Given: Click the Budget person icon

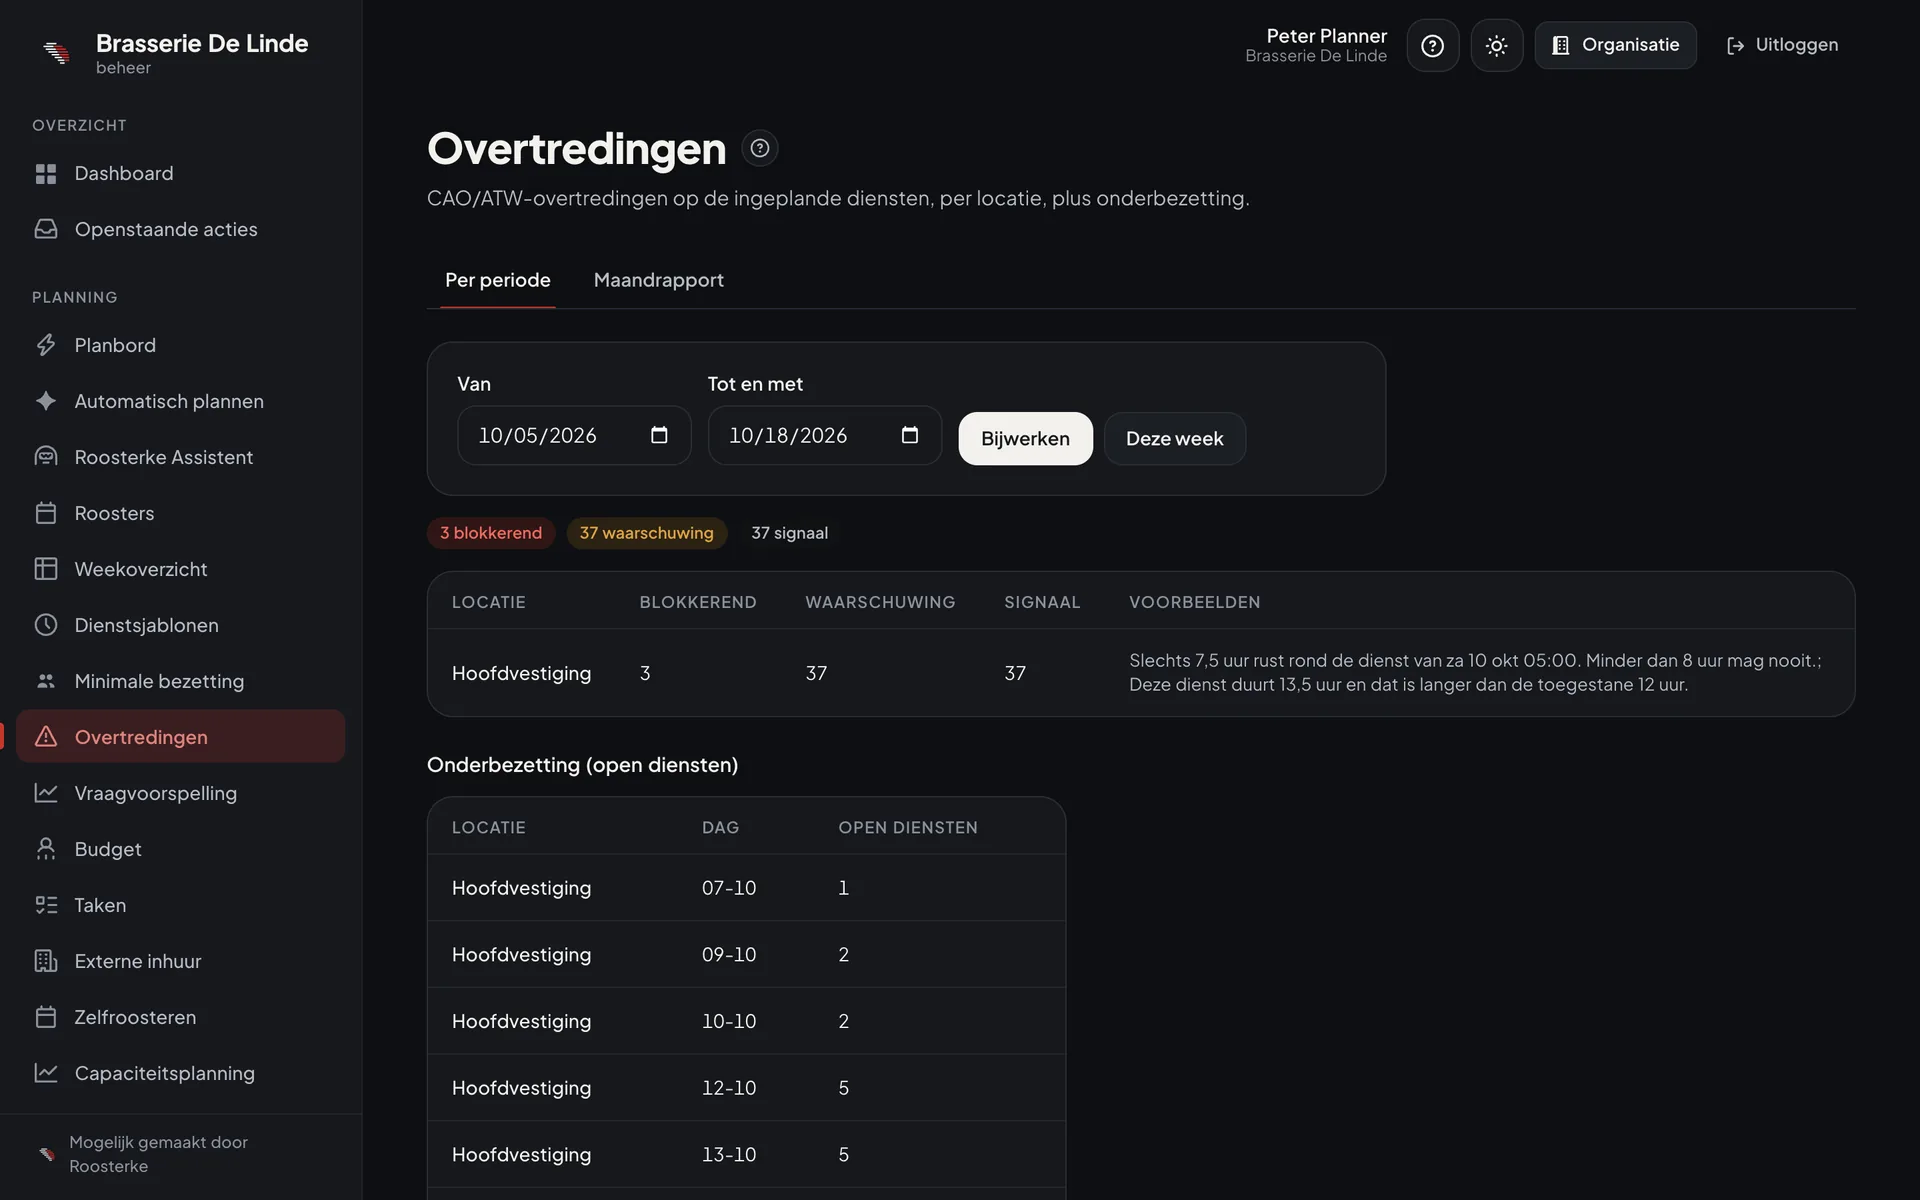Looking at the screenshot, I should [x=46, y=850].
